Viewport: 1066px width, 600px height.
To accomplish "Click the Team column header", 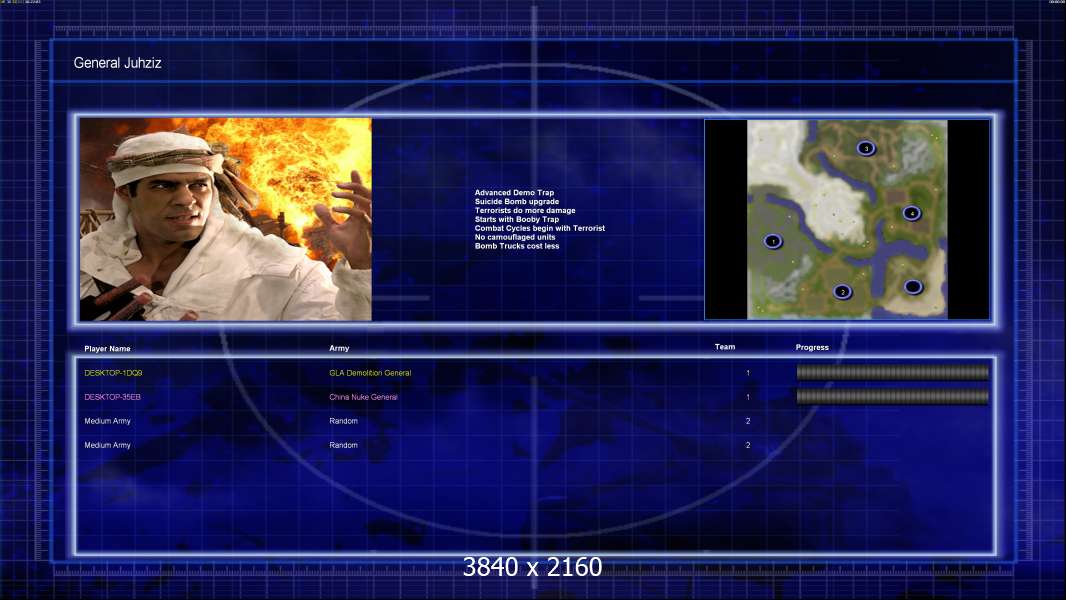I will [725, 347].
